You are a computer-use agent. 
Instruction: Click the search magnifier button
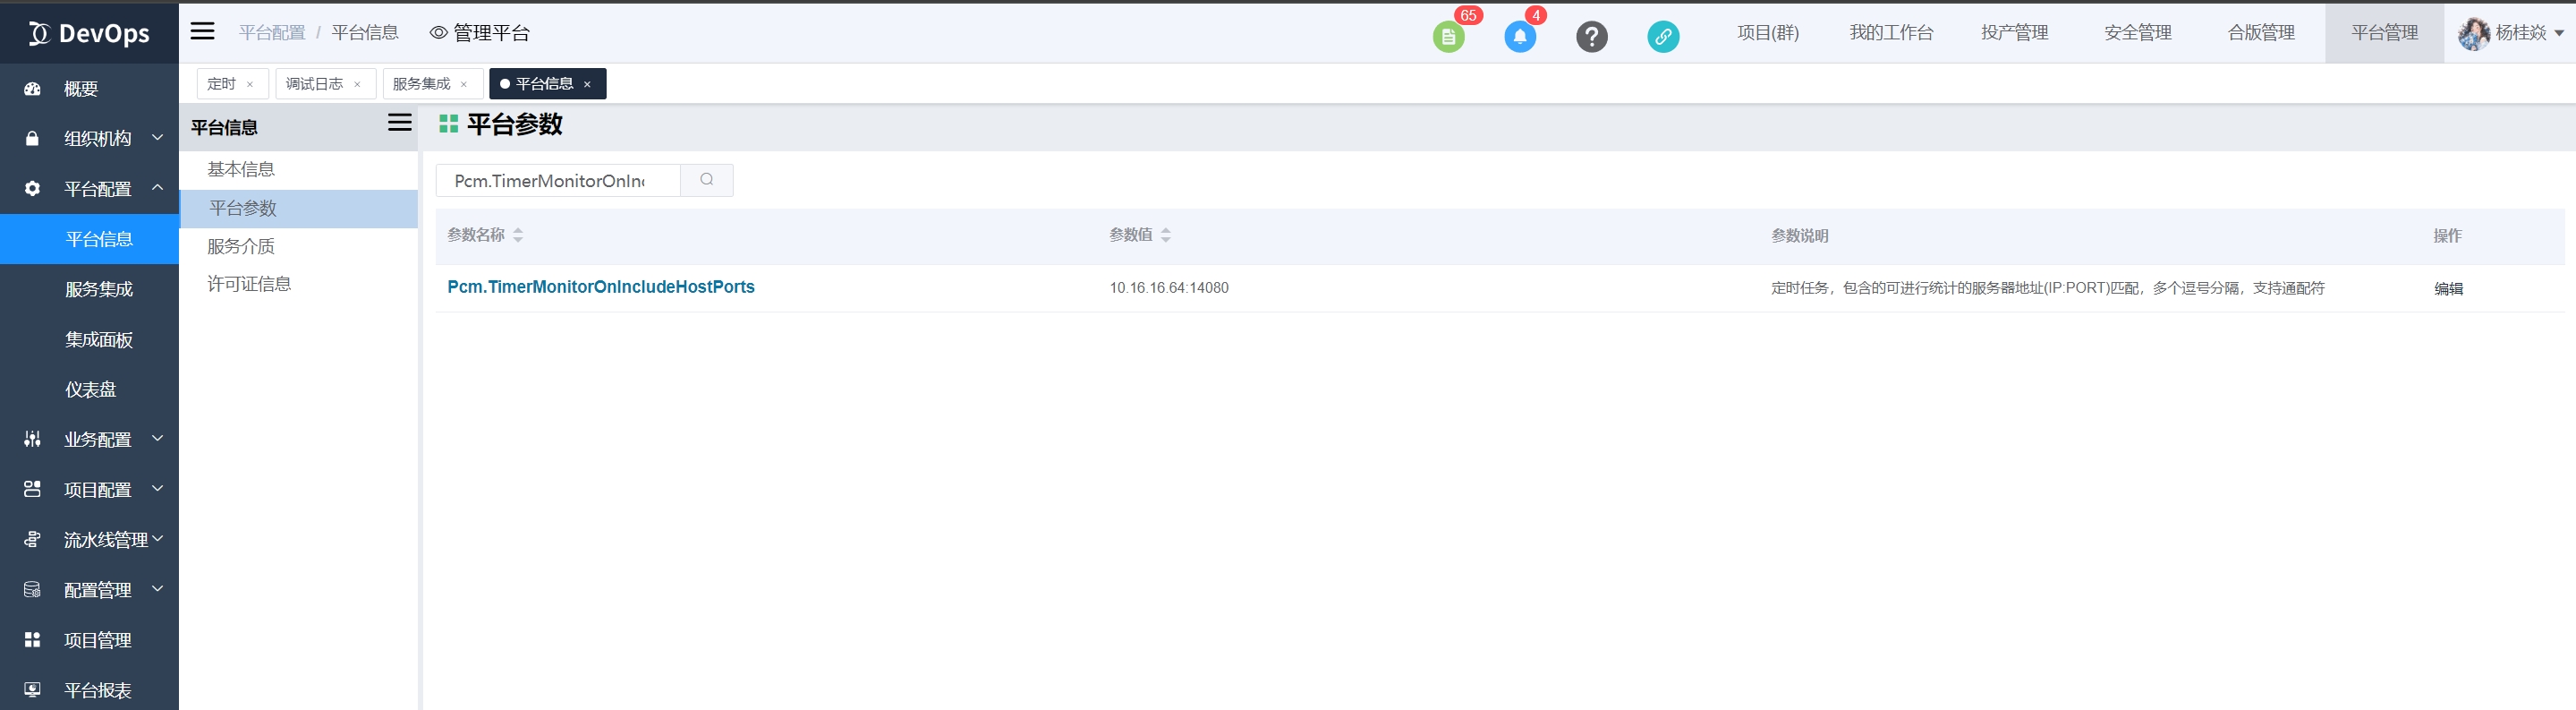click(707, 180)
